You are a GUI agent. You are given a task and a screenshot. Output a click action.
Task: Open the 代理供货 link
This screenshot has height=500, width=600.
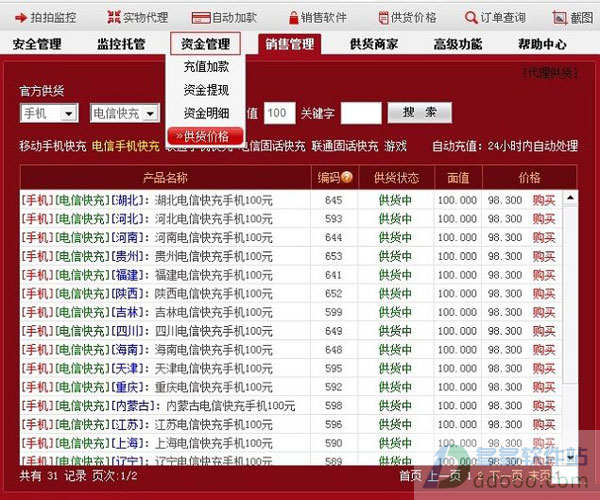[x=550, y=73]
